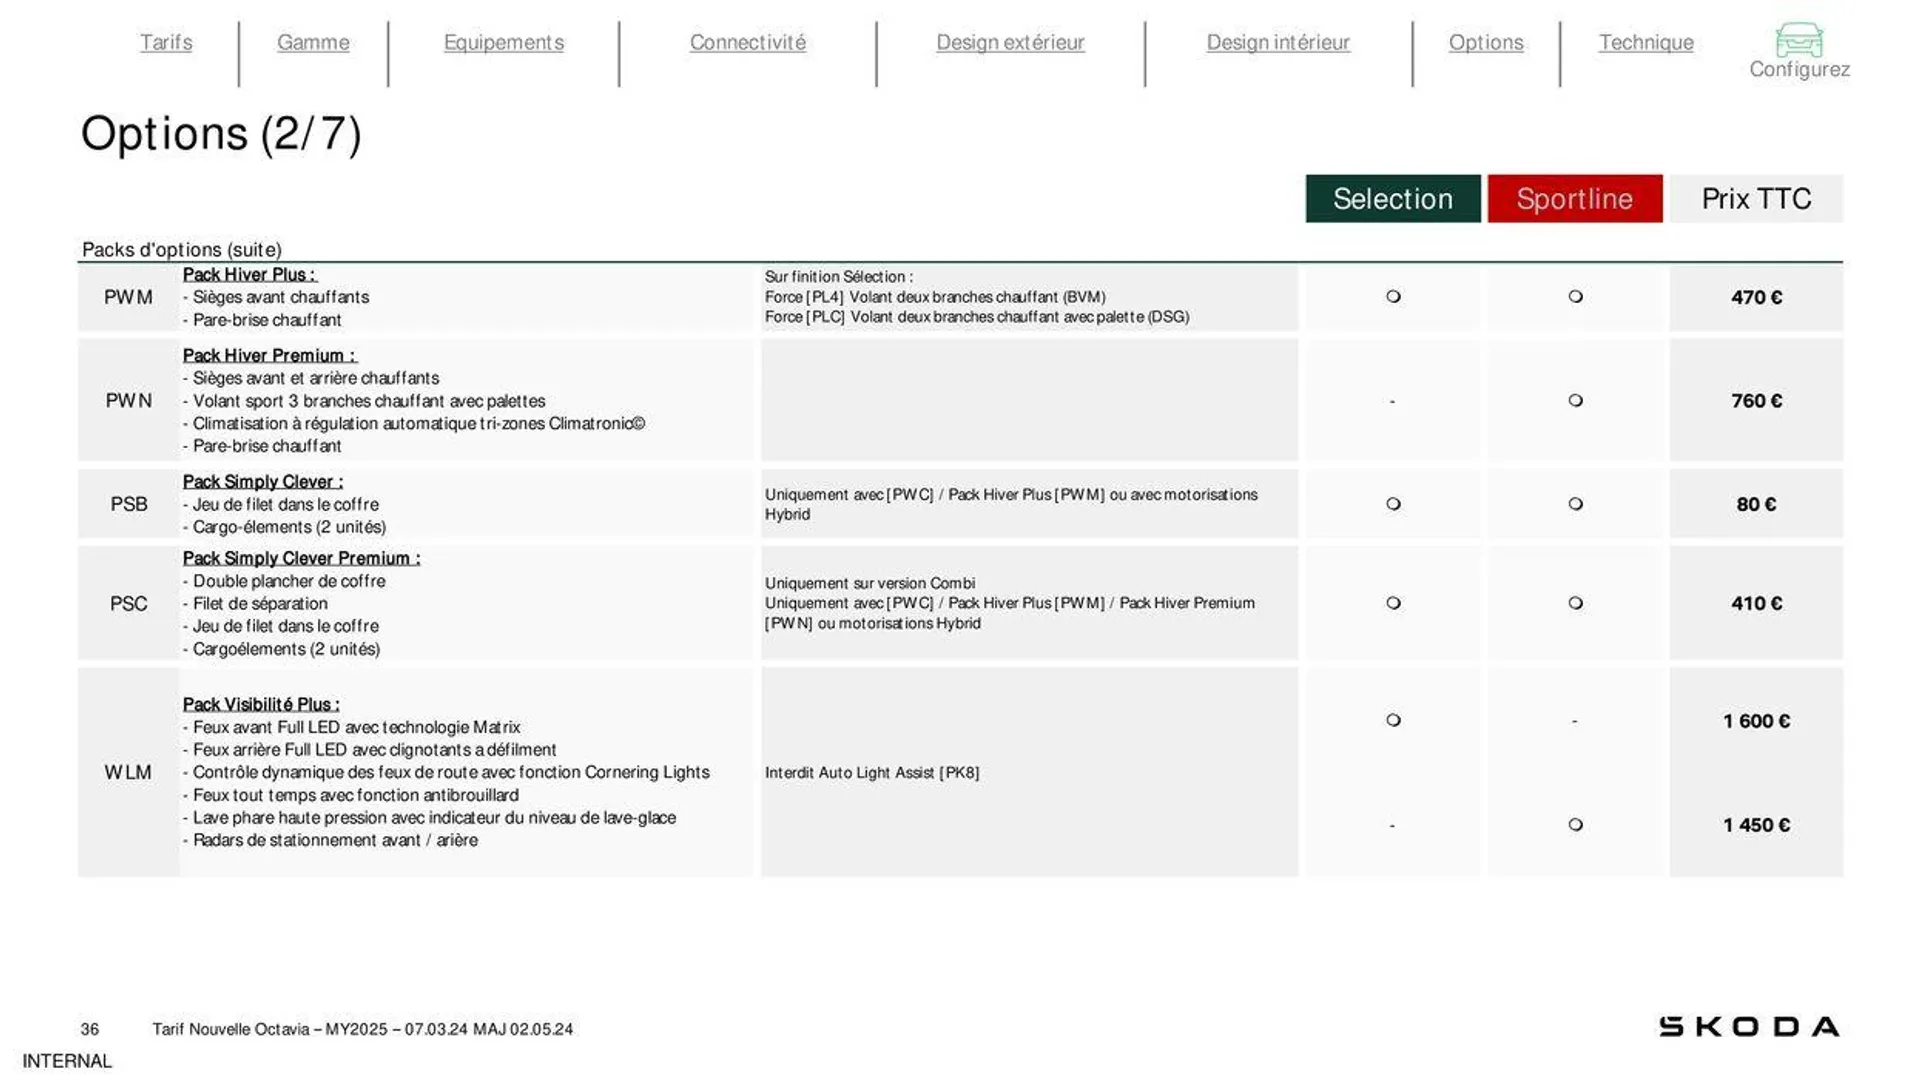This screenshot has height=1080, width=1920.
Task: Click the WLM code cell
Action: 129,772
